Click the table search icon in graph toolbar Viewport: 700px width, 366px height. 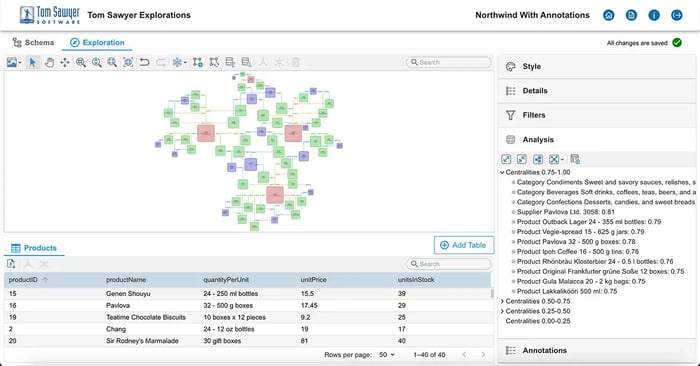[246, 62]
